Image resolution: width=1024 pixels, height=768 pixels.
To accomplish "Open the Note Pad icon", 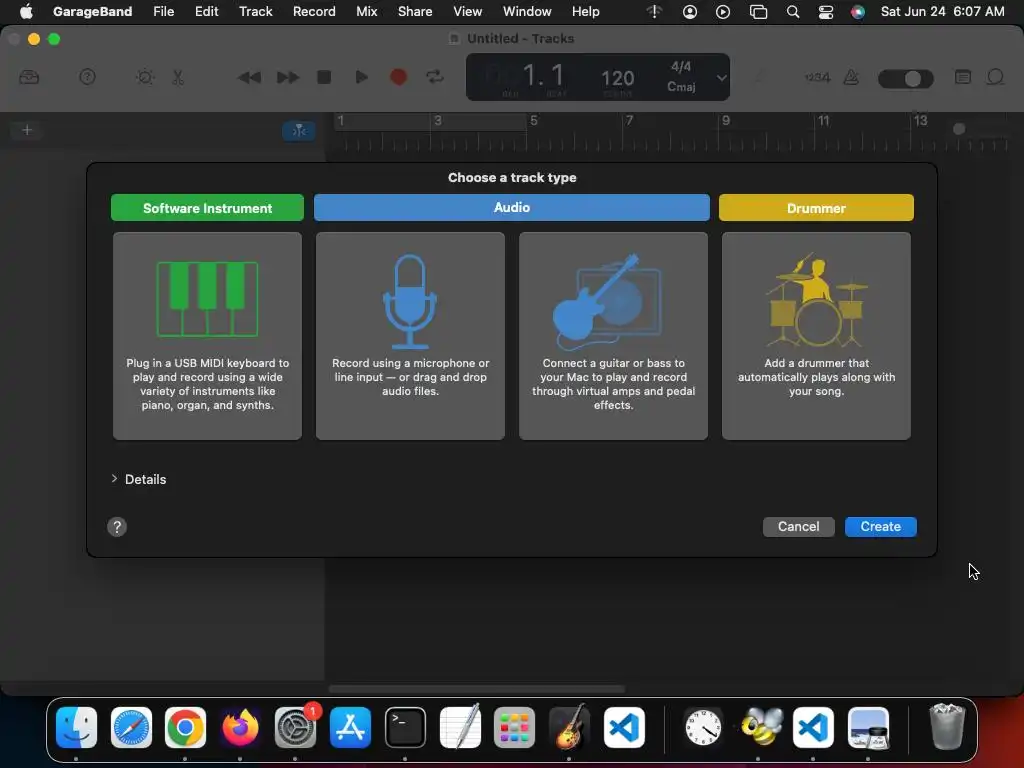I will (963, 77).
